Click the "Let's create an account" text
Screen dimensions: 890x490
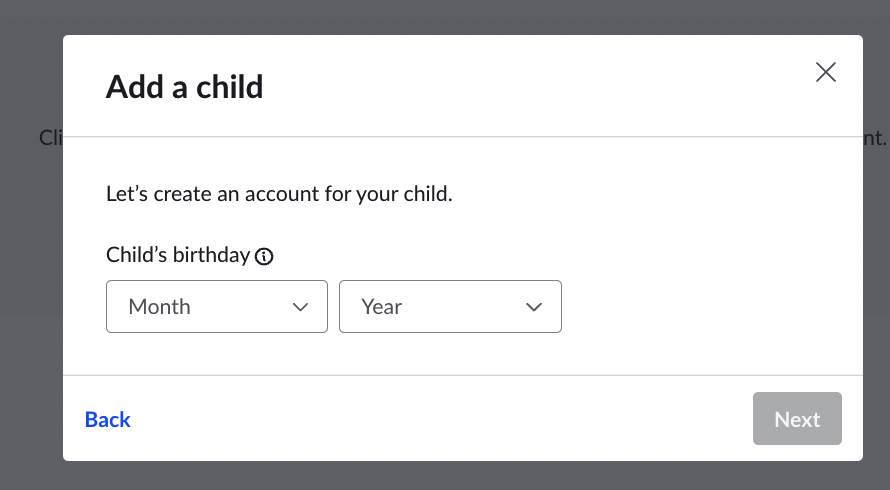coord(279,194)
